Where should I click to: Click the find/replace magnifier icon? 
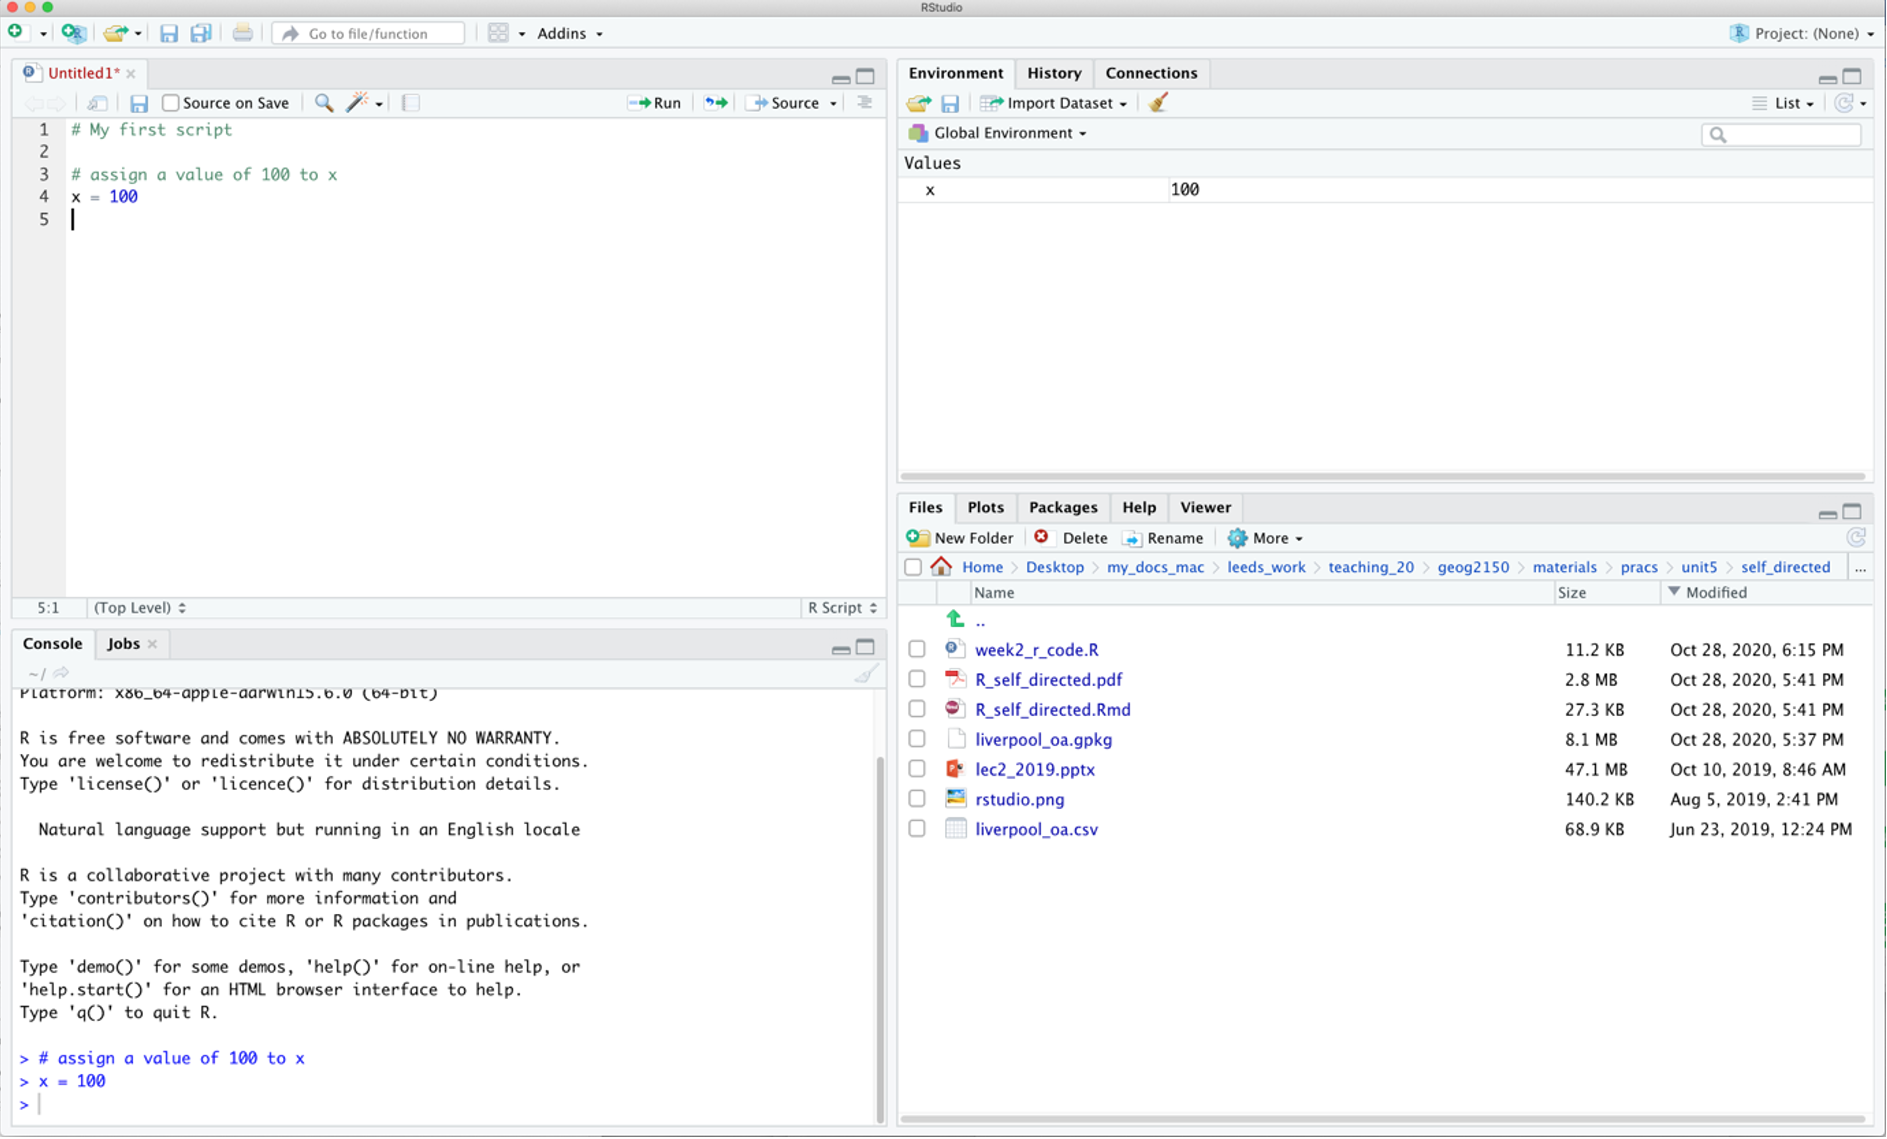(324, 103)
